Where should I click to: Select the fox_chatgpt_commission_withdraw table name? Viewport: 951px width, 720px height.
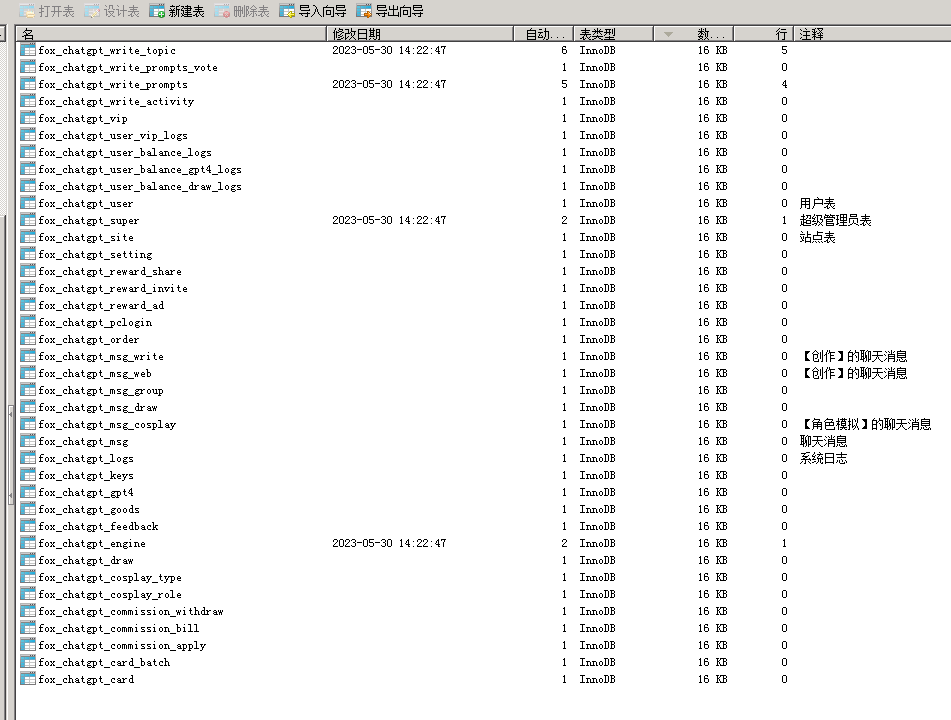[130, 611]
